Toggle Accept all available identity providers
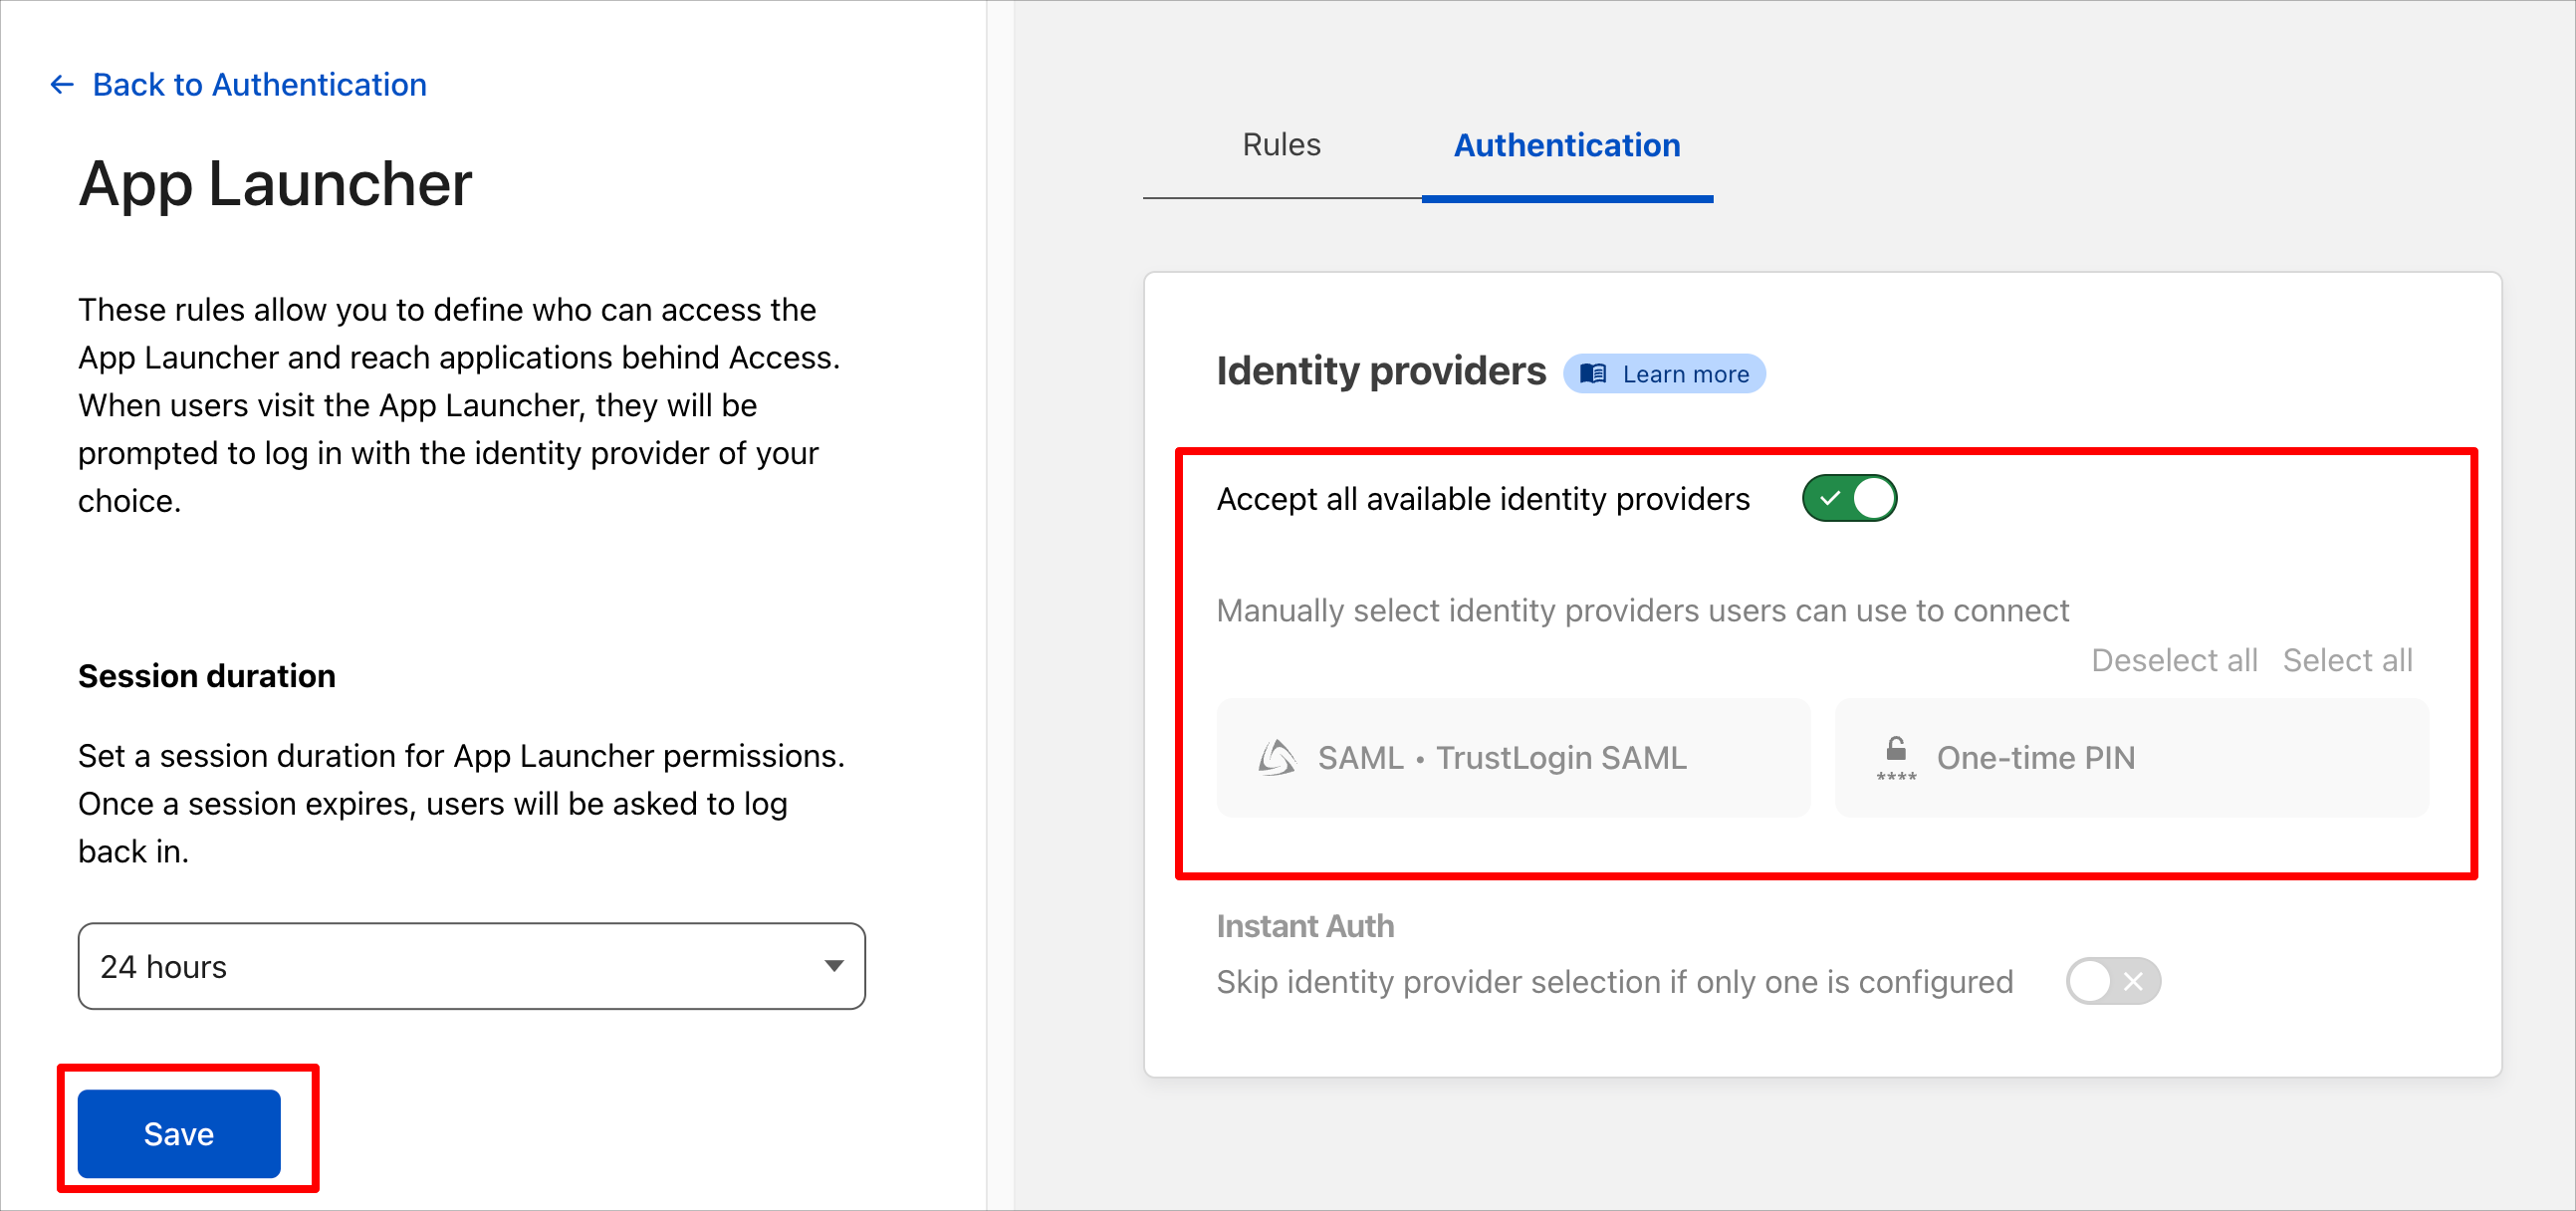 pos(1849,498)
